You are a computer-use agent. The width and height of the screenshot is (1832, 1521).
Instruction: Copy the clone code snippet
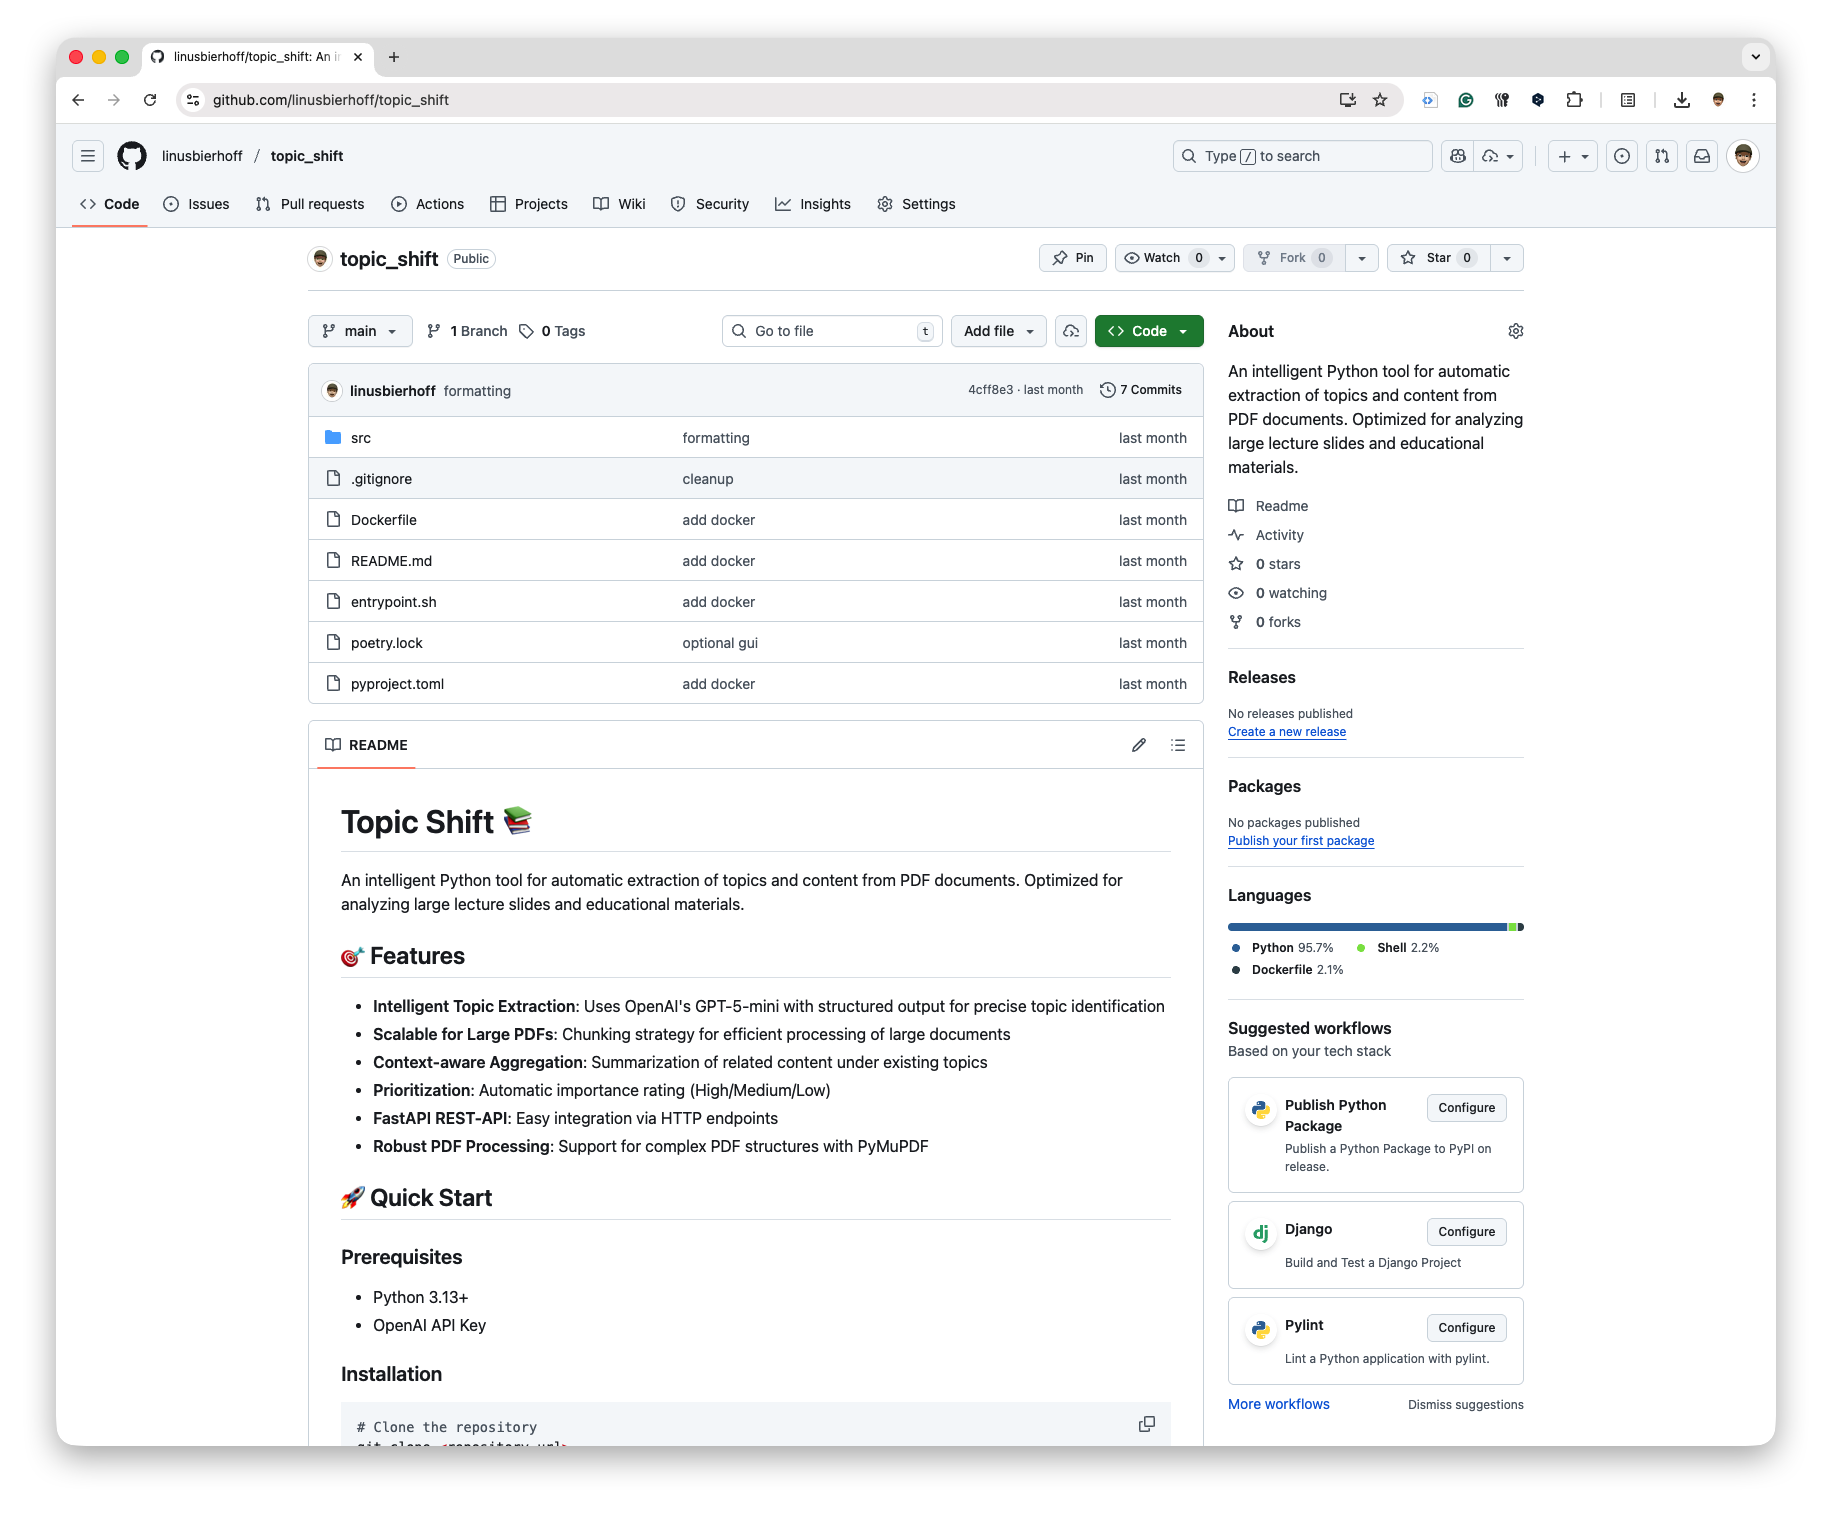click(x=1146, y=1424)
